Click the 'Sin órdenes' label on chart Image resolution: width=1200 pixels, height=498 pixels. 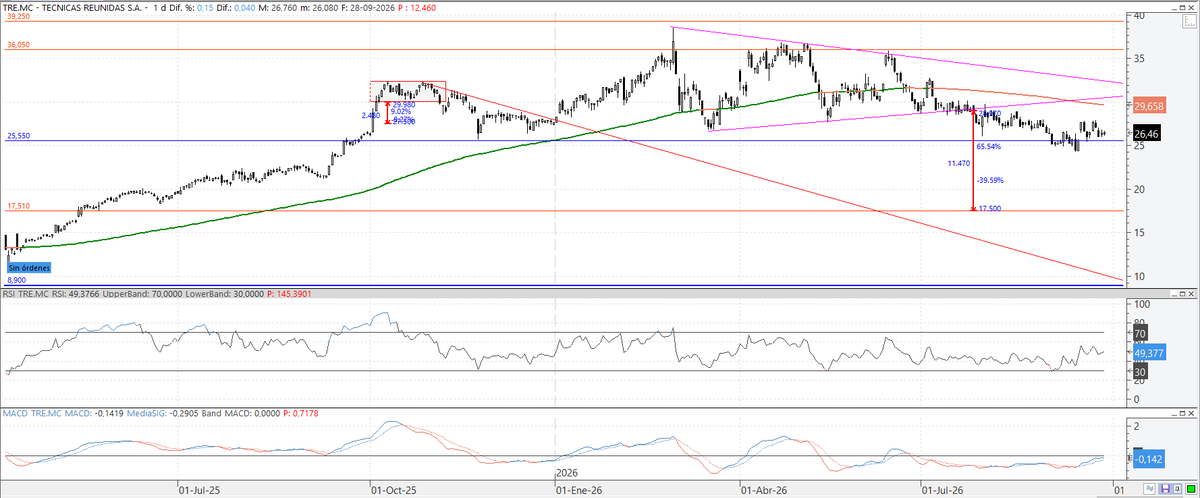pyautogui.click(x=27, y=268)
